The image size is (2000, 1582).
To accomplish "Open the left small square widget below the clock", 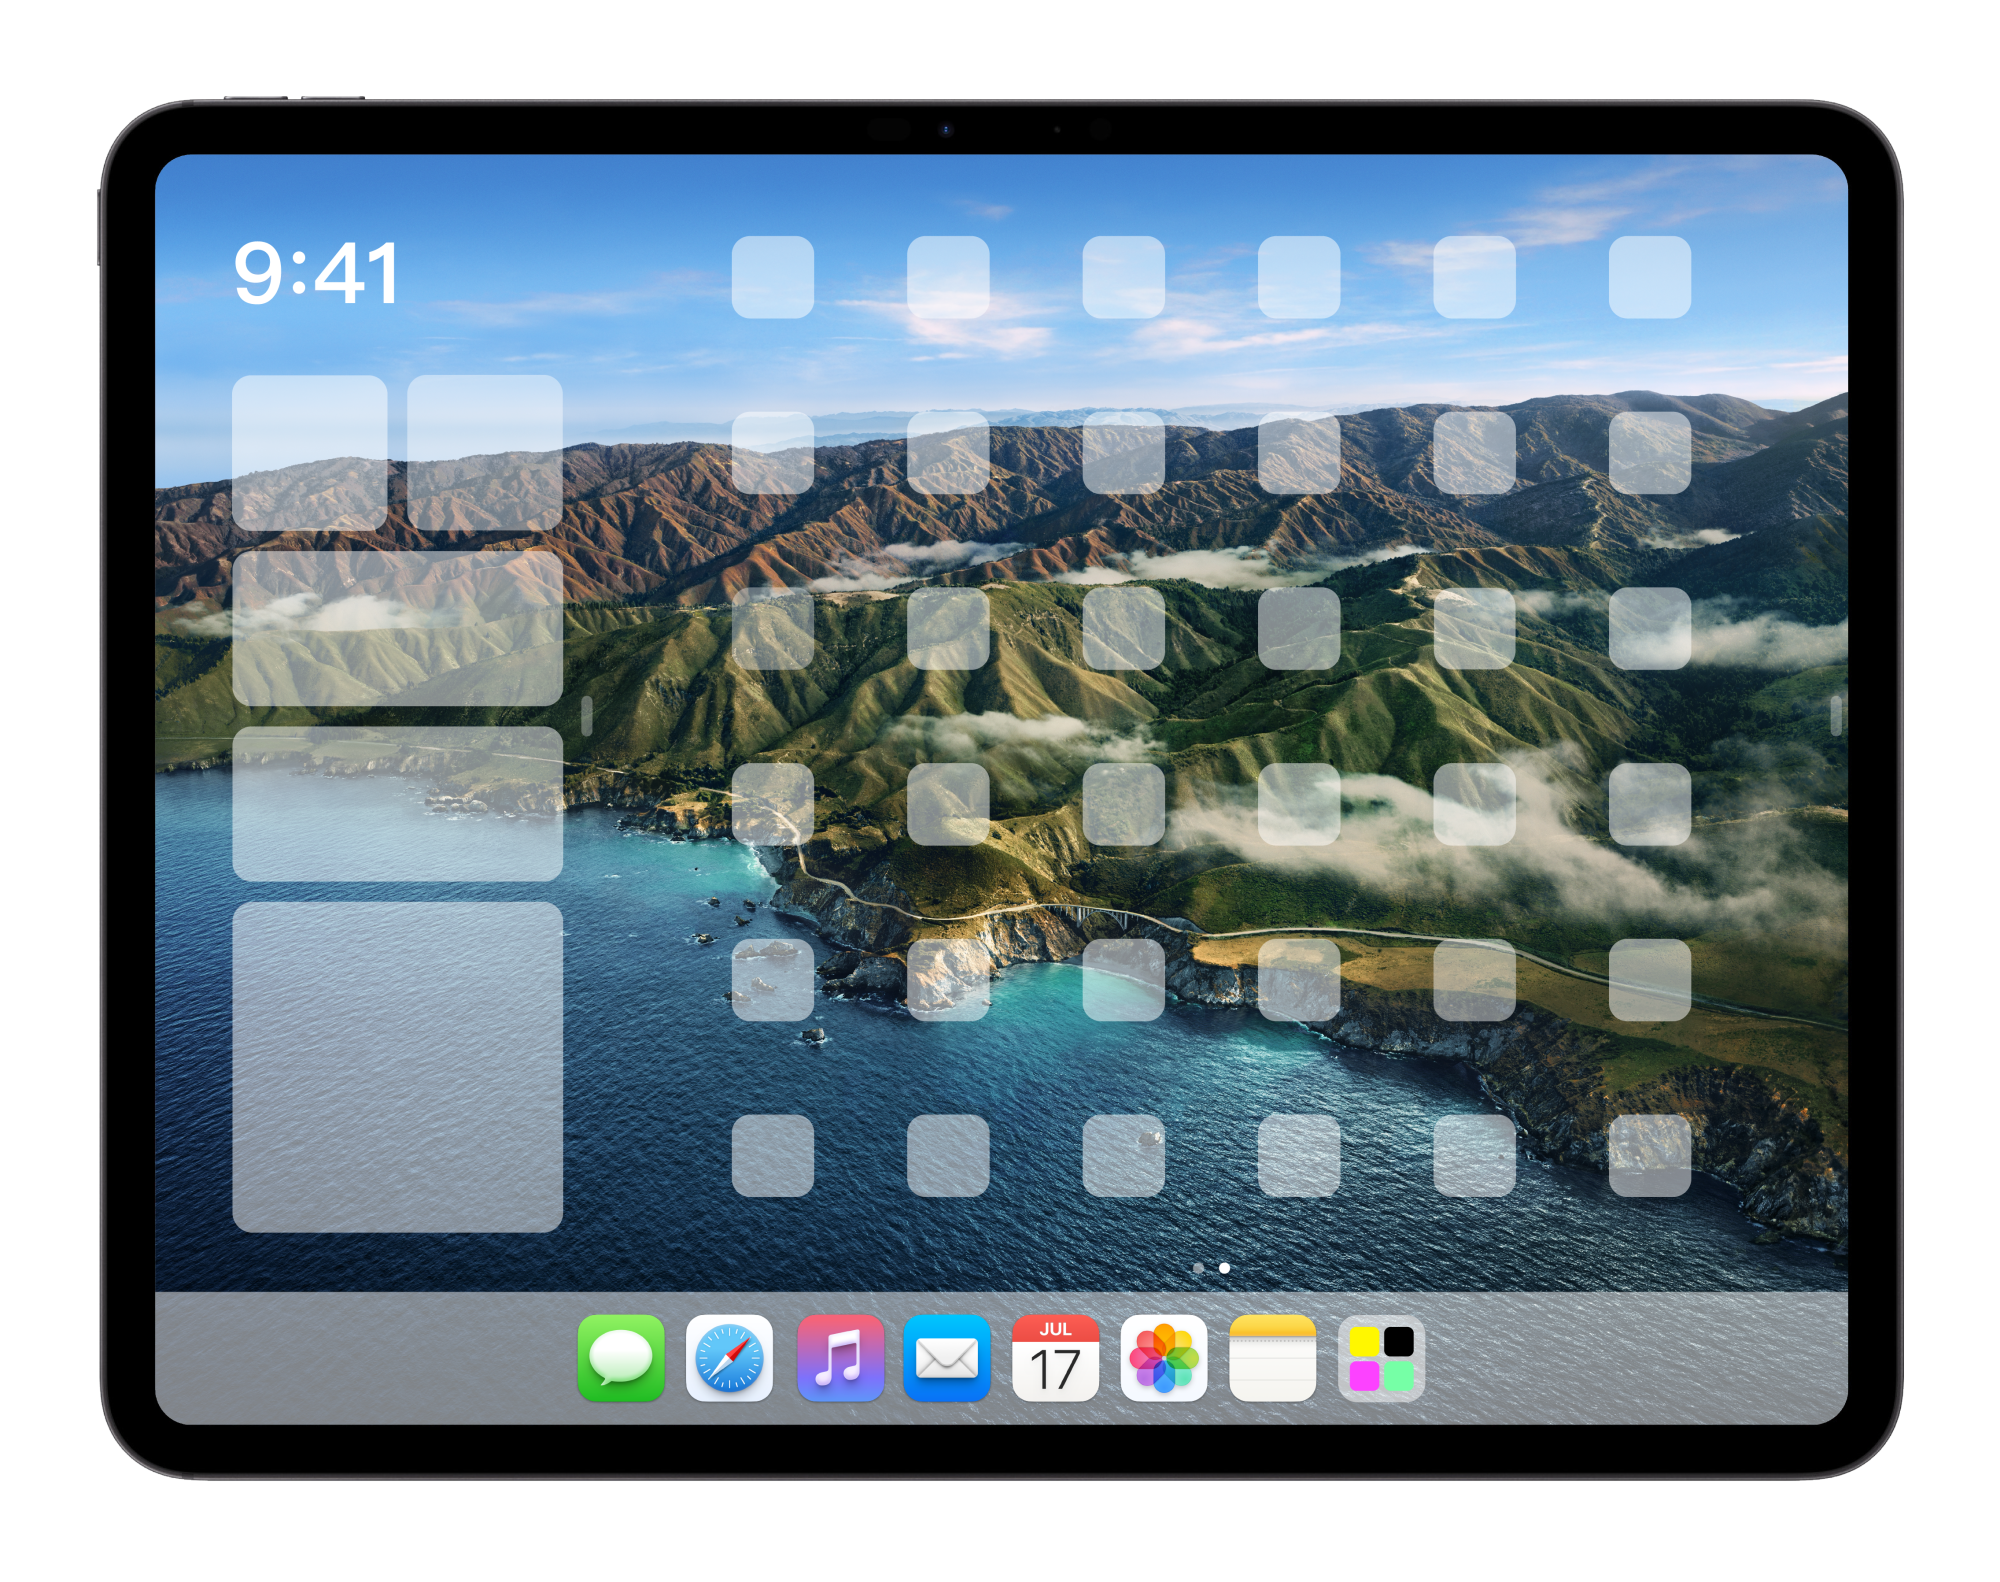I will 310,453.
